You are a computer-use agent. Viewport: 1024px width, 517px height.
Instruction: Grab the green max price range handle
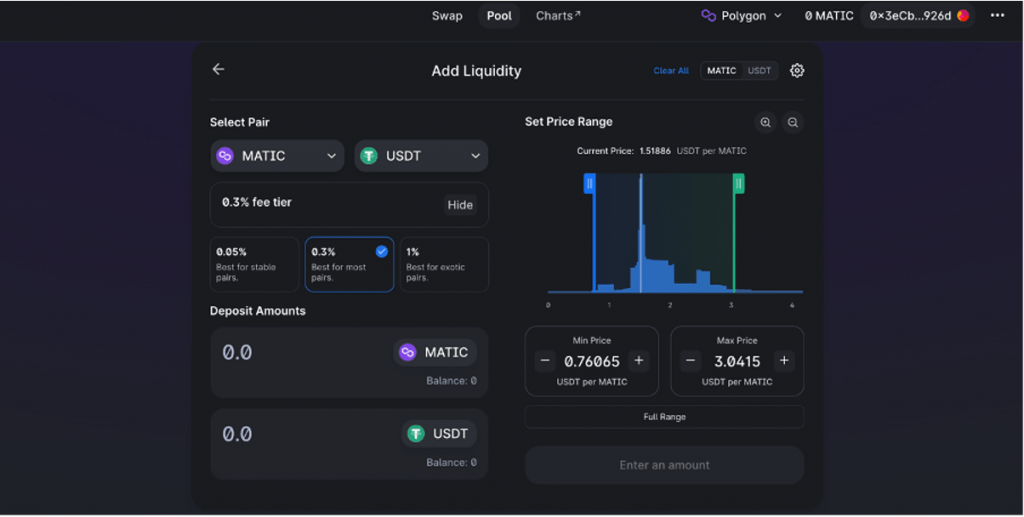point(738,183)
